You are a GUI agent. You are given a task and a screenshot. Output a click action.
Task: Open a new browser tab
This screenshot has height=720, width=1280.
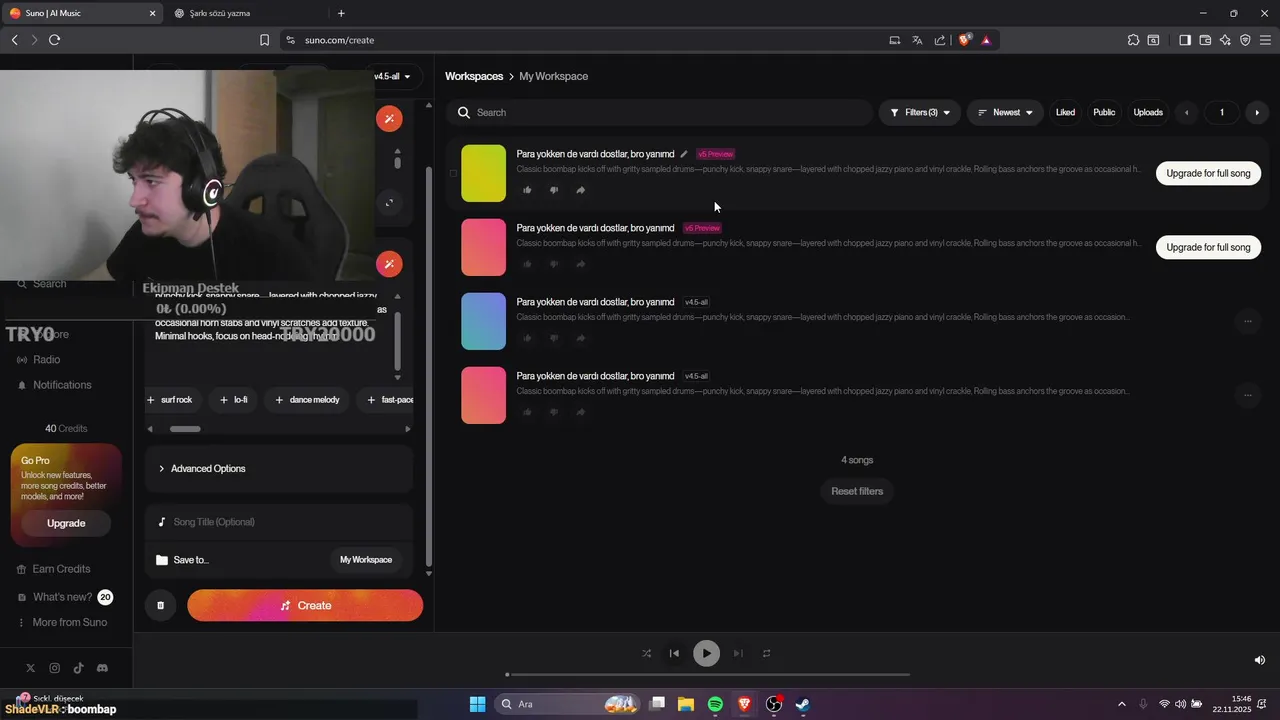coord(341,13)
